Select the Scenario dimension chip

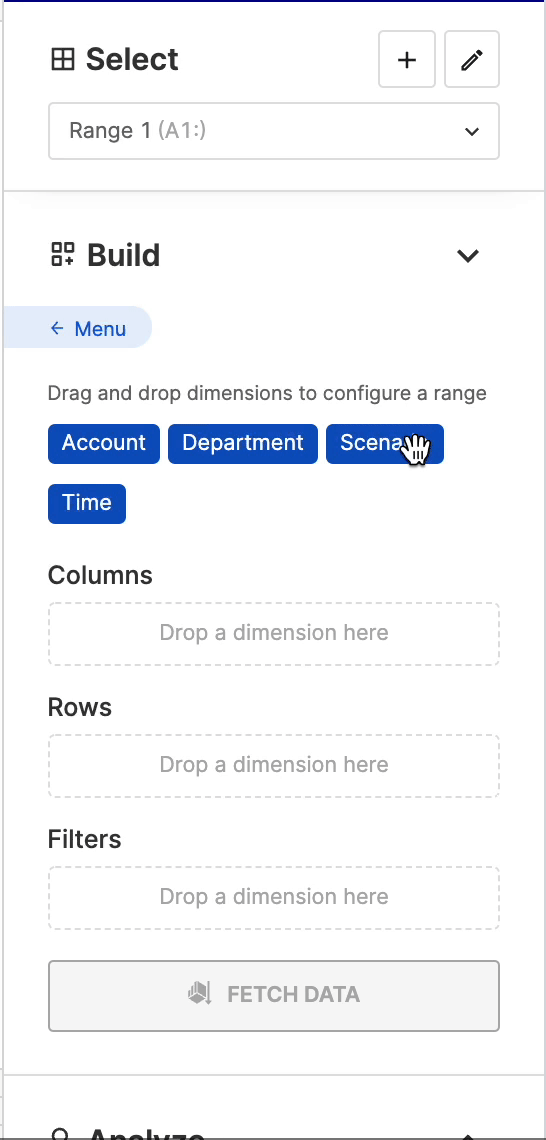[x=385, y=443]
